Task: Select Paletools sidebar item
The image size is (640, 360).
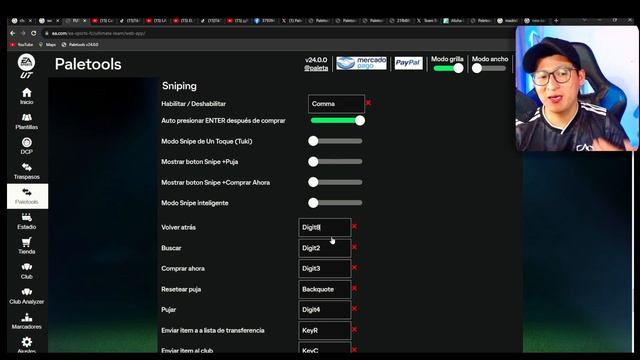Action: [27, 196]
